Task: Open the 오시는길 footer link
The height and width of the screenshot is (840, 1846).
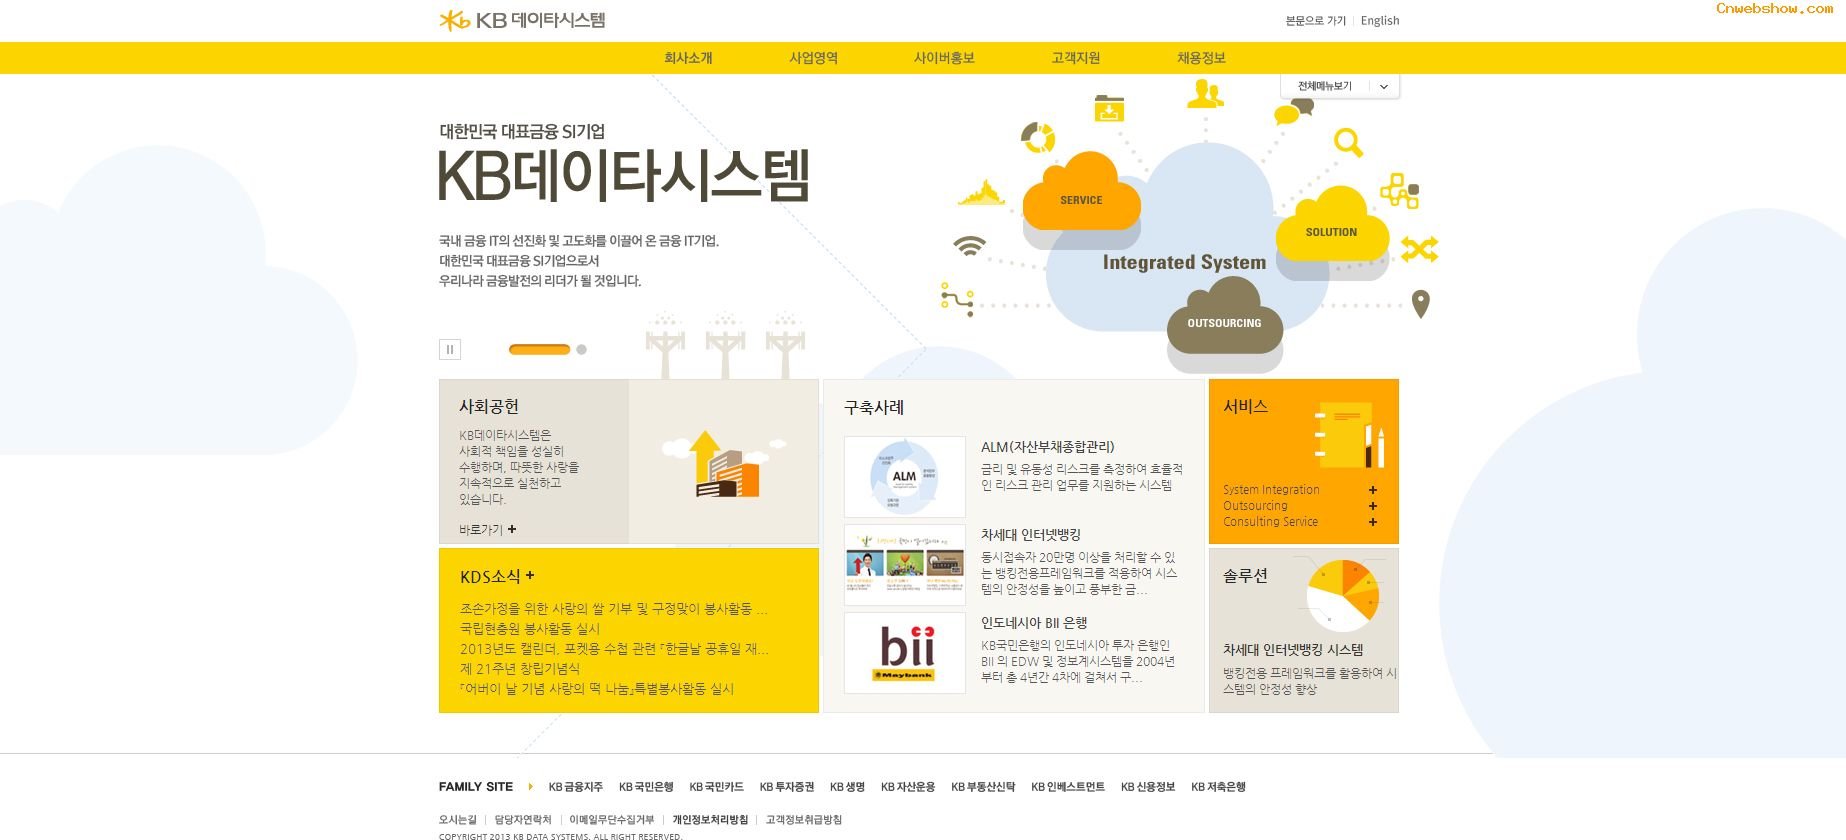Action: (458, 820)
